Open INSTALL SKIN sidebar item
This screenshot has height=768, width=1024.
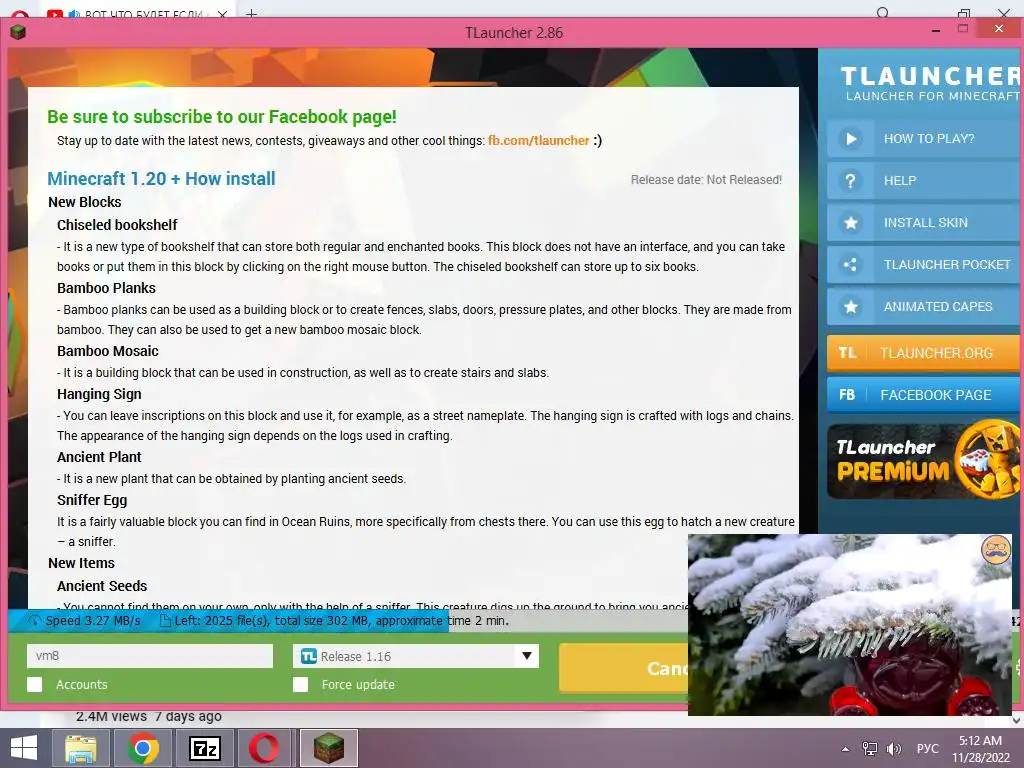coord(925,223)
